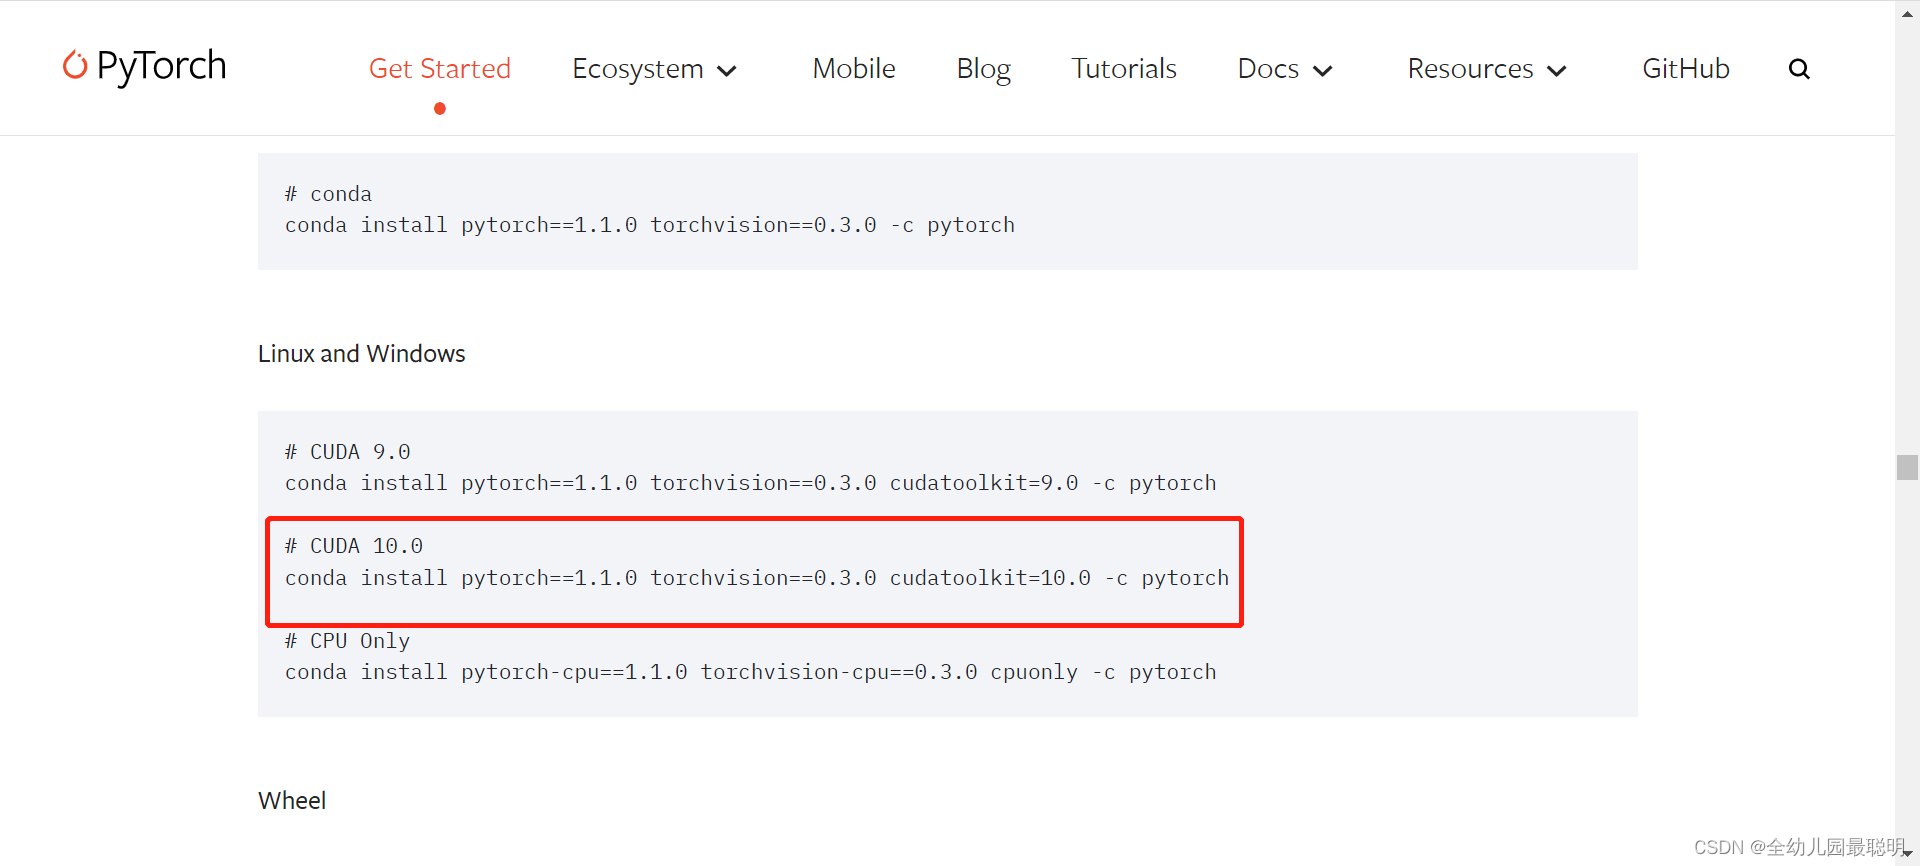This screenshot has width=1920, height=866.
Task: Click the Ecosystem navigation label
Action: [637, 68]
